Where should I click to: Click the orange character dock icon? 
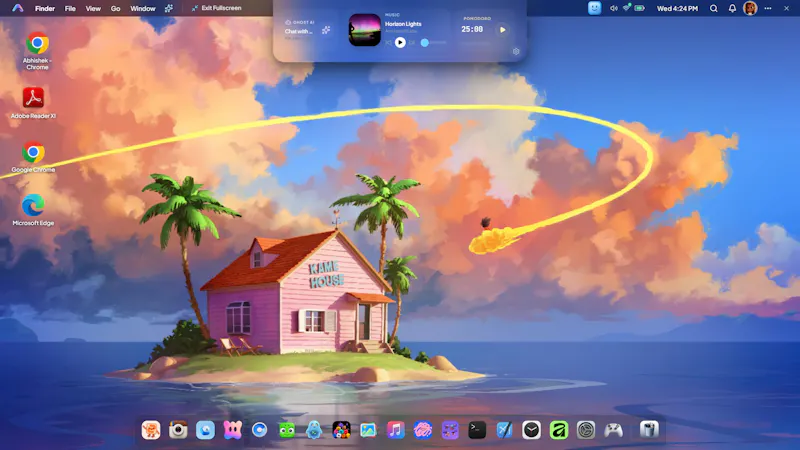[x=151, y=430]
